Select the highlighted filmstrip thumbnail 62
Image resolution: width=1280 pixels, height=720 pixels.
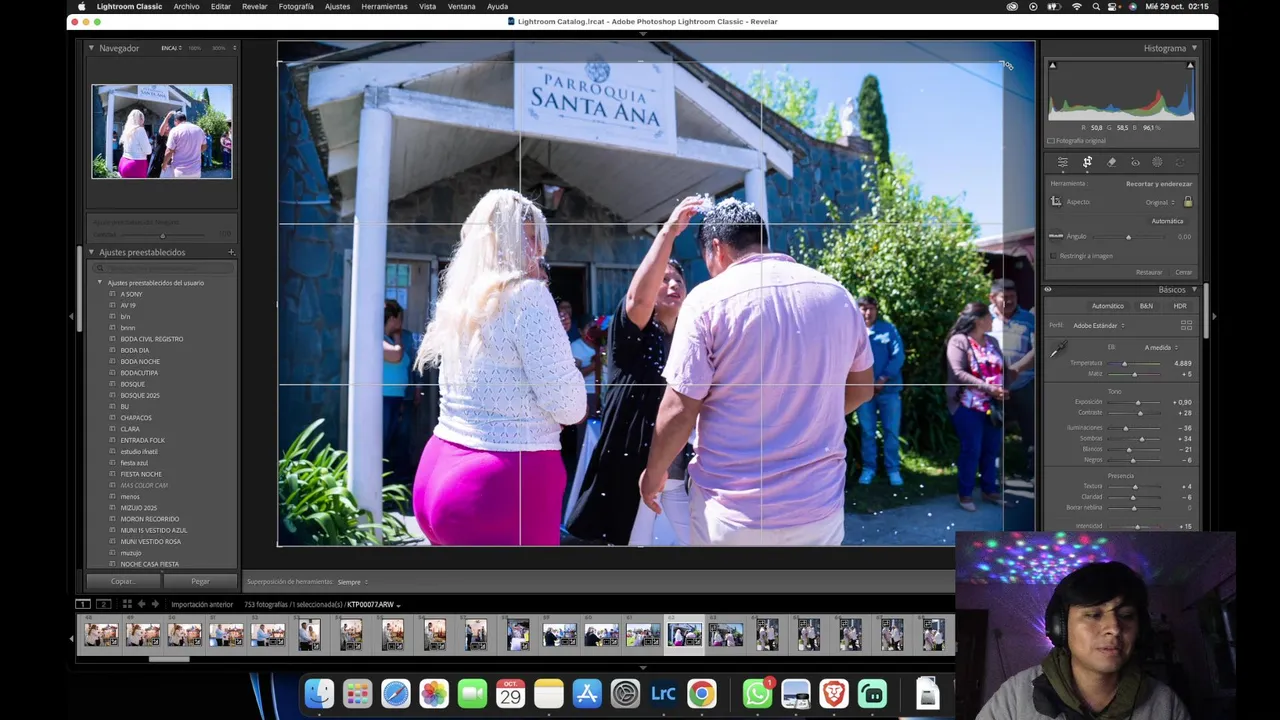pyautogui.click(x=685, y=635)
